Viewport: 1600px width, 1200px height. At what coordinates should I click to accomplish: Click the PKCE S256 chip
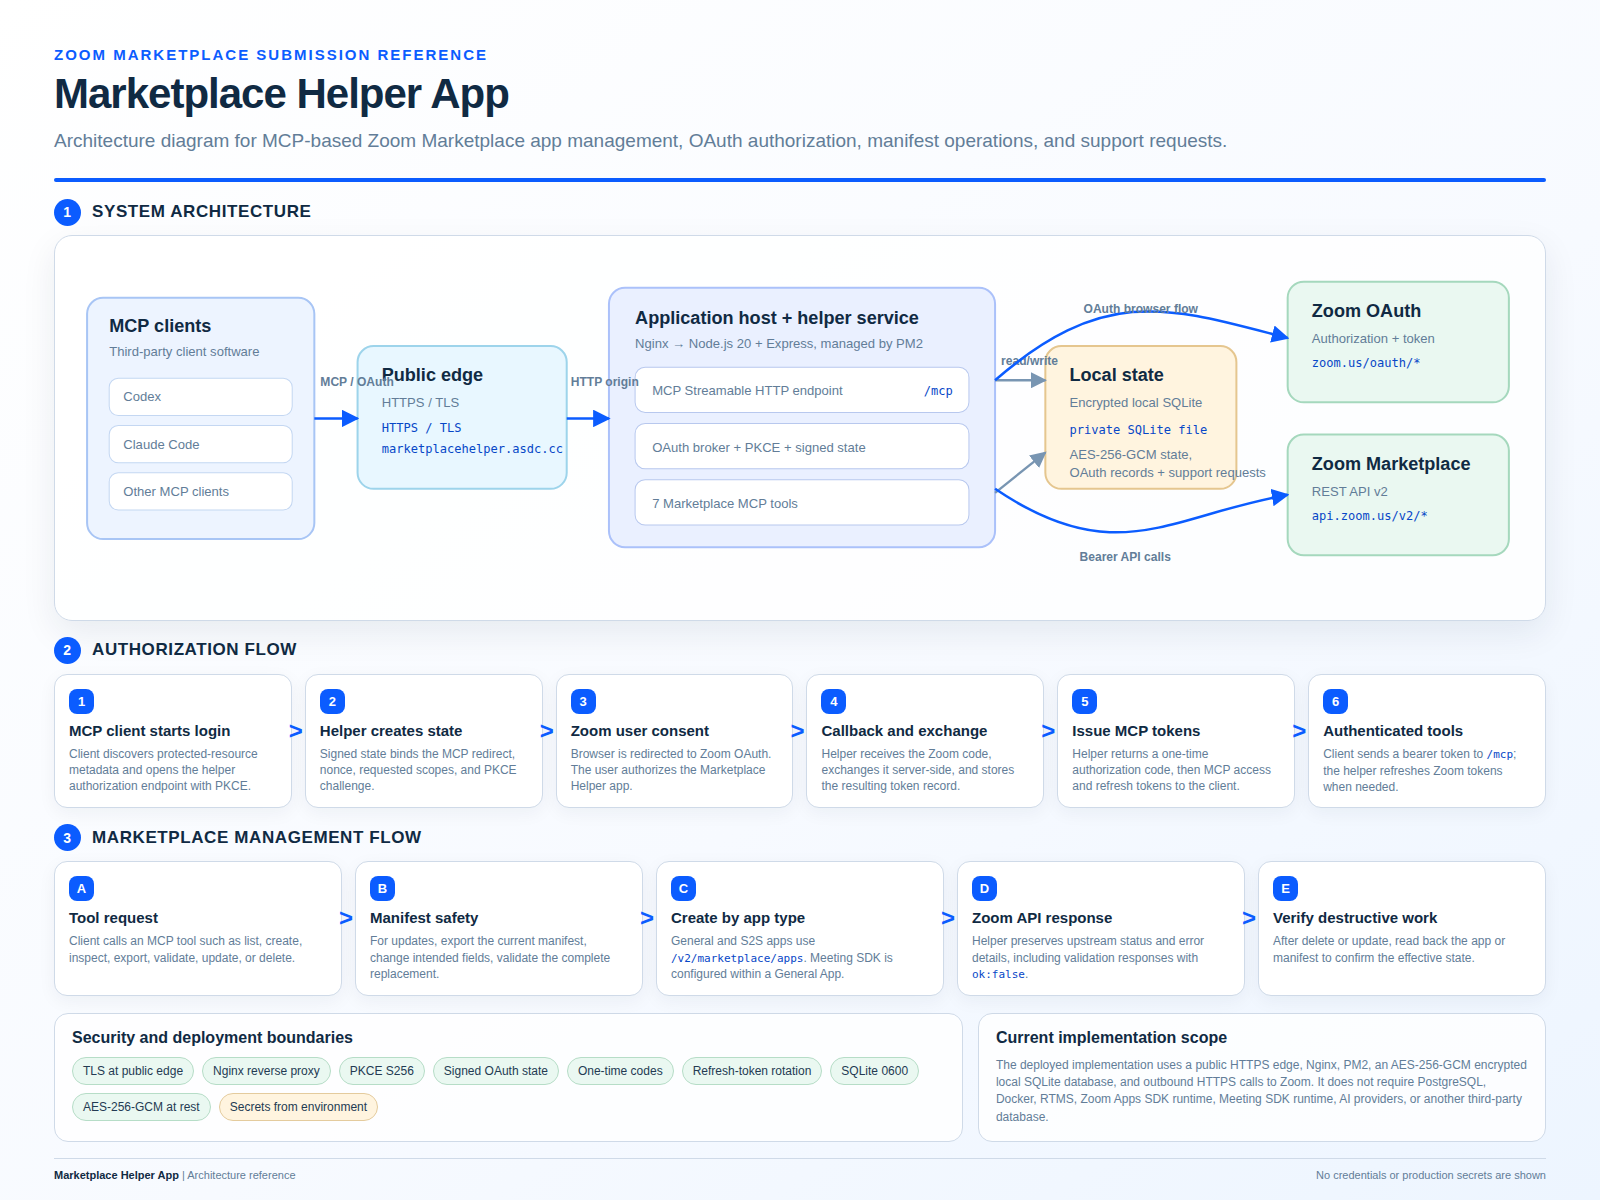click(x=382, y=1071)
